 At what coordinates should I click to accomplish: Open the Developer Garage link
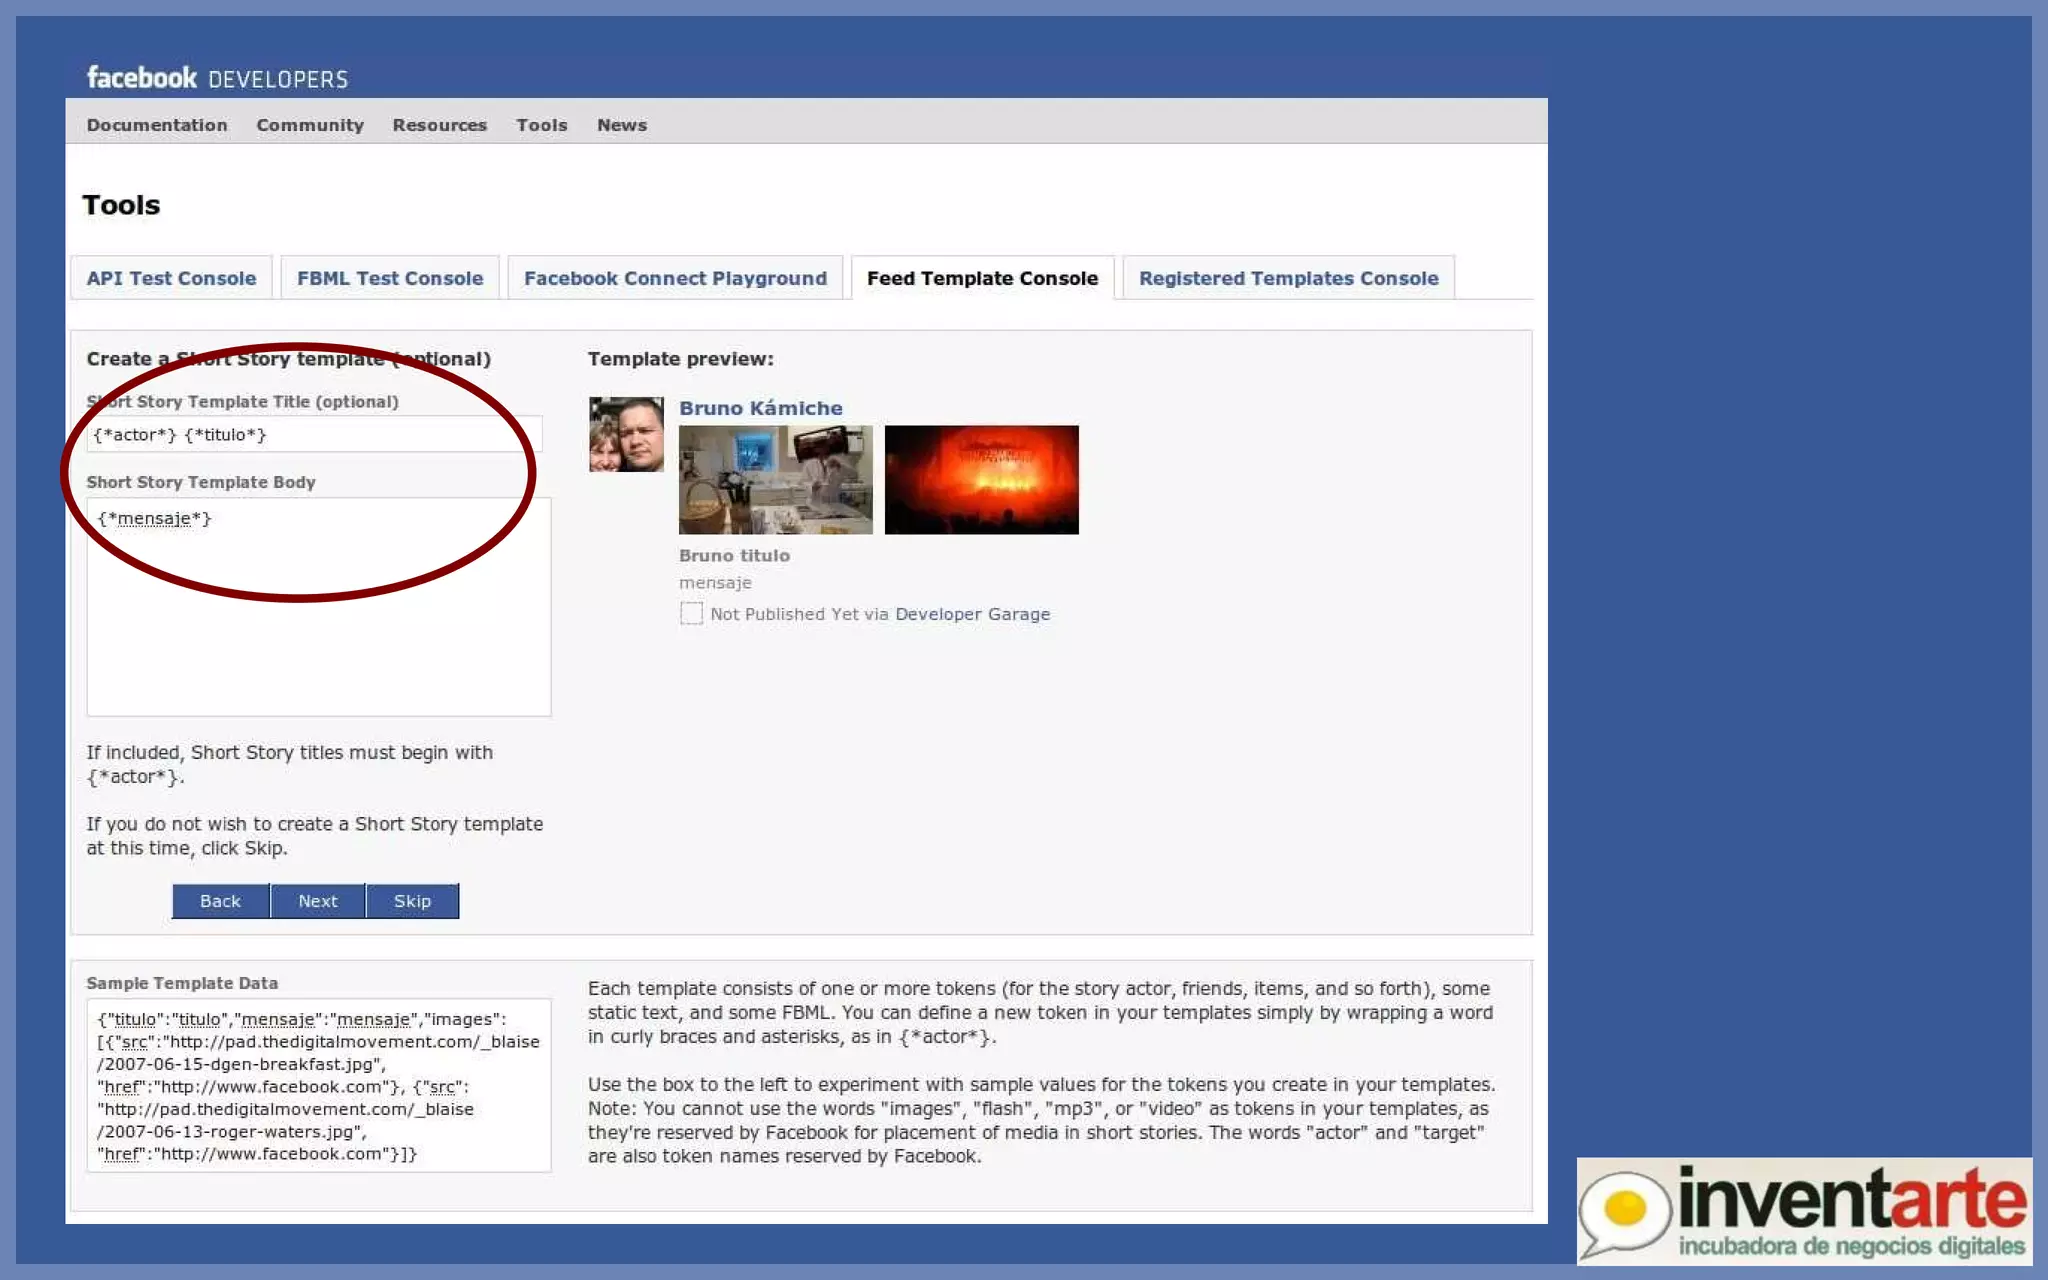(x=972, y=614)
